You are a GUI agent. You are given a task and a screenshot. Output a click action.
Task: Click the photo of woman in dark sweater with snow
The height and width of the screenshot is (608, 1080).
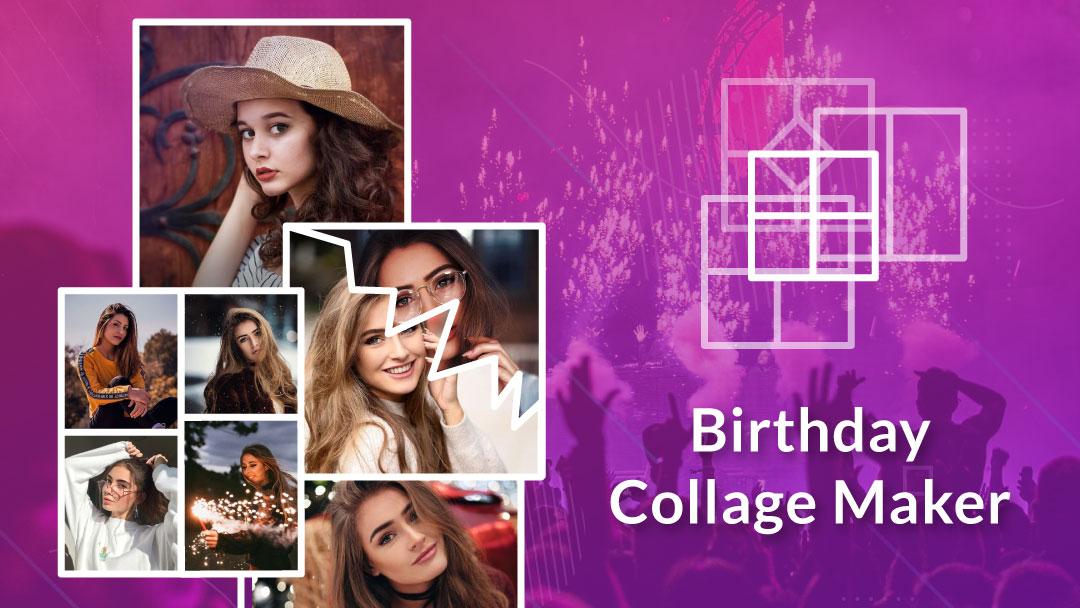tap(241, 354)
